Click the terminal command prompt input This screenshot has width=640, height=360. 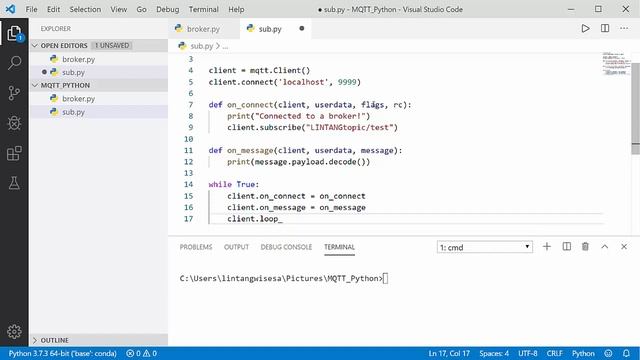coord(386,278)
